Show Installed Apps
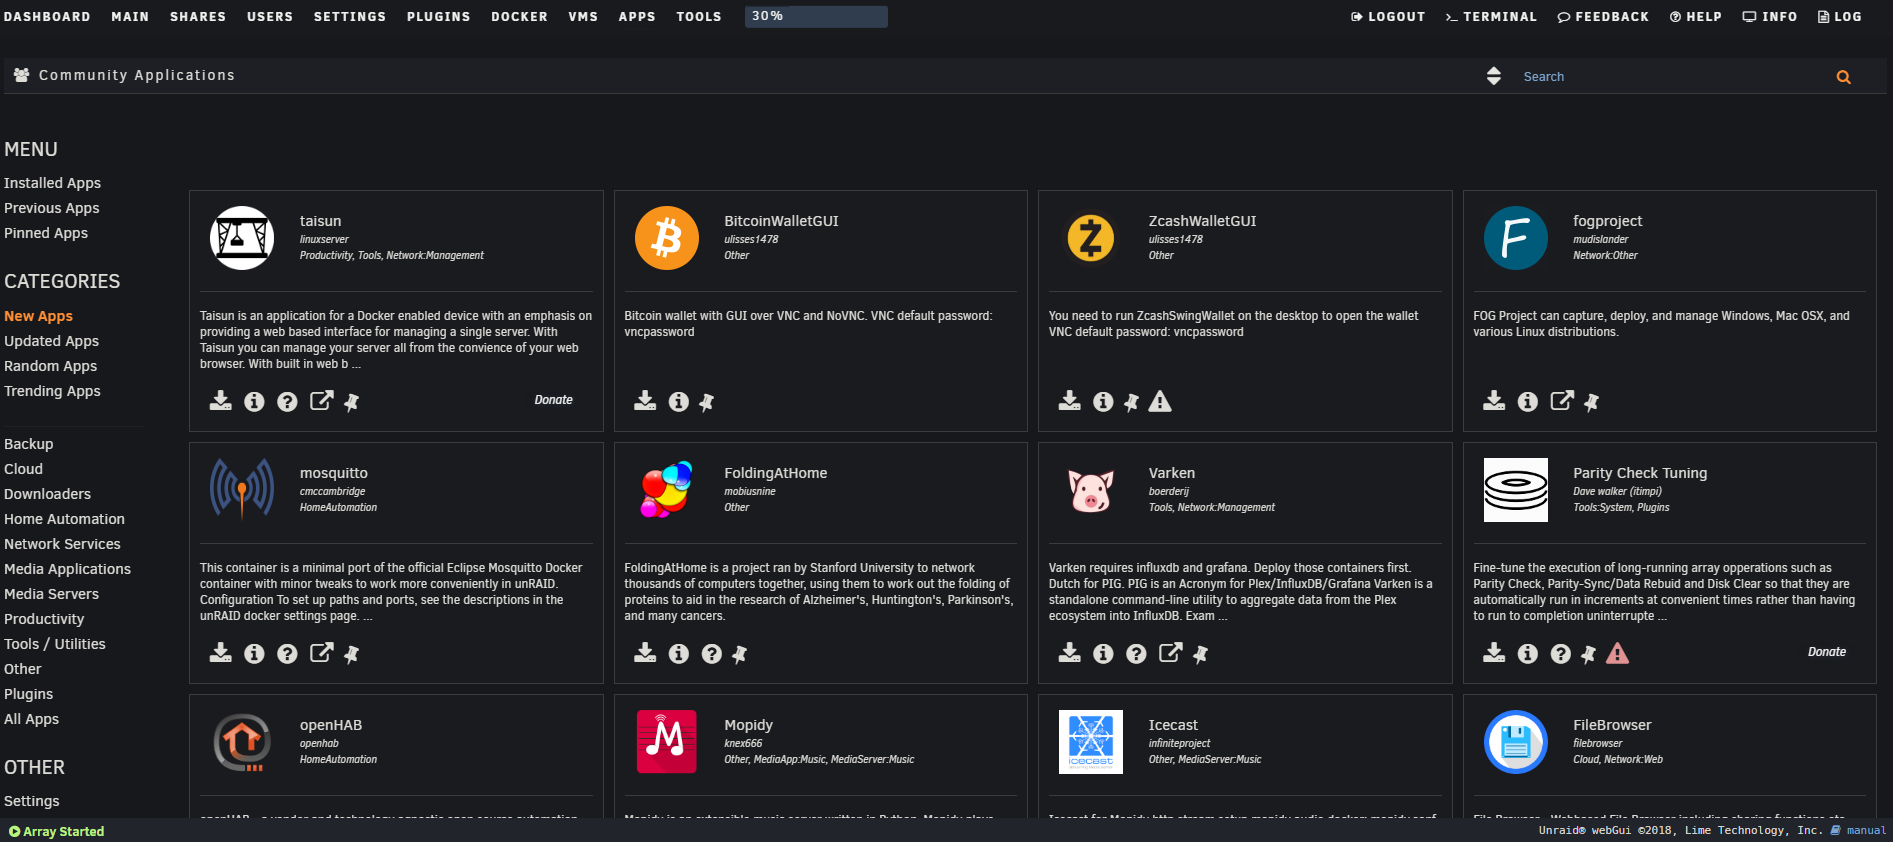Screen dimensions: 1893x842 (x=52, y=183)
